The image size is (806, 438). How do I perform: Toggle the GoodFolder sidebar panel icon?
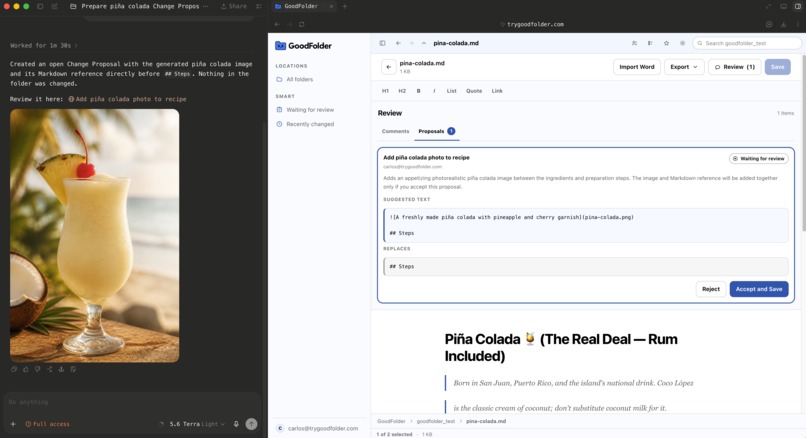click(382, 43)
